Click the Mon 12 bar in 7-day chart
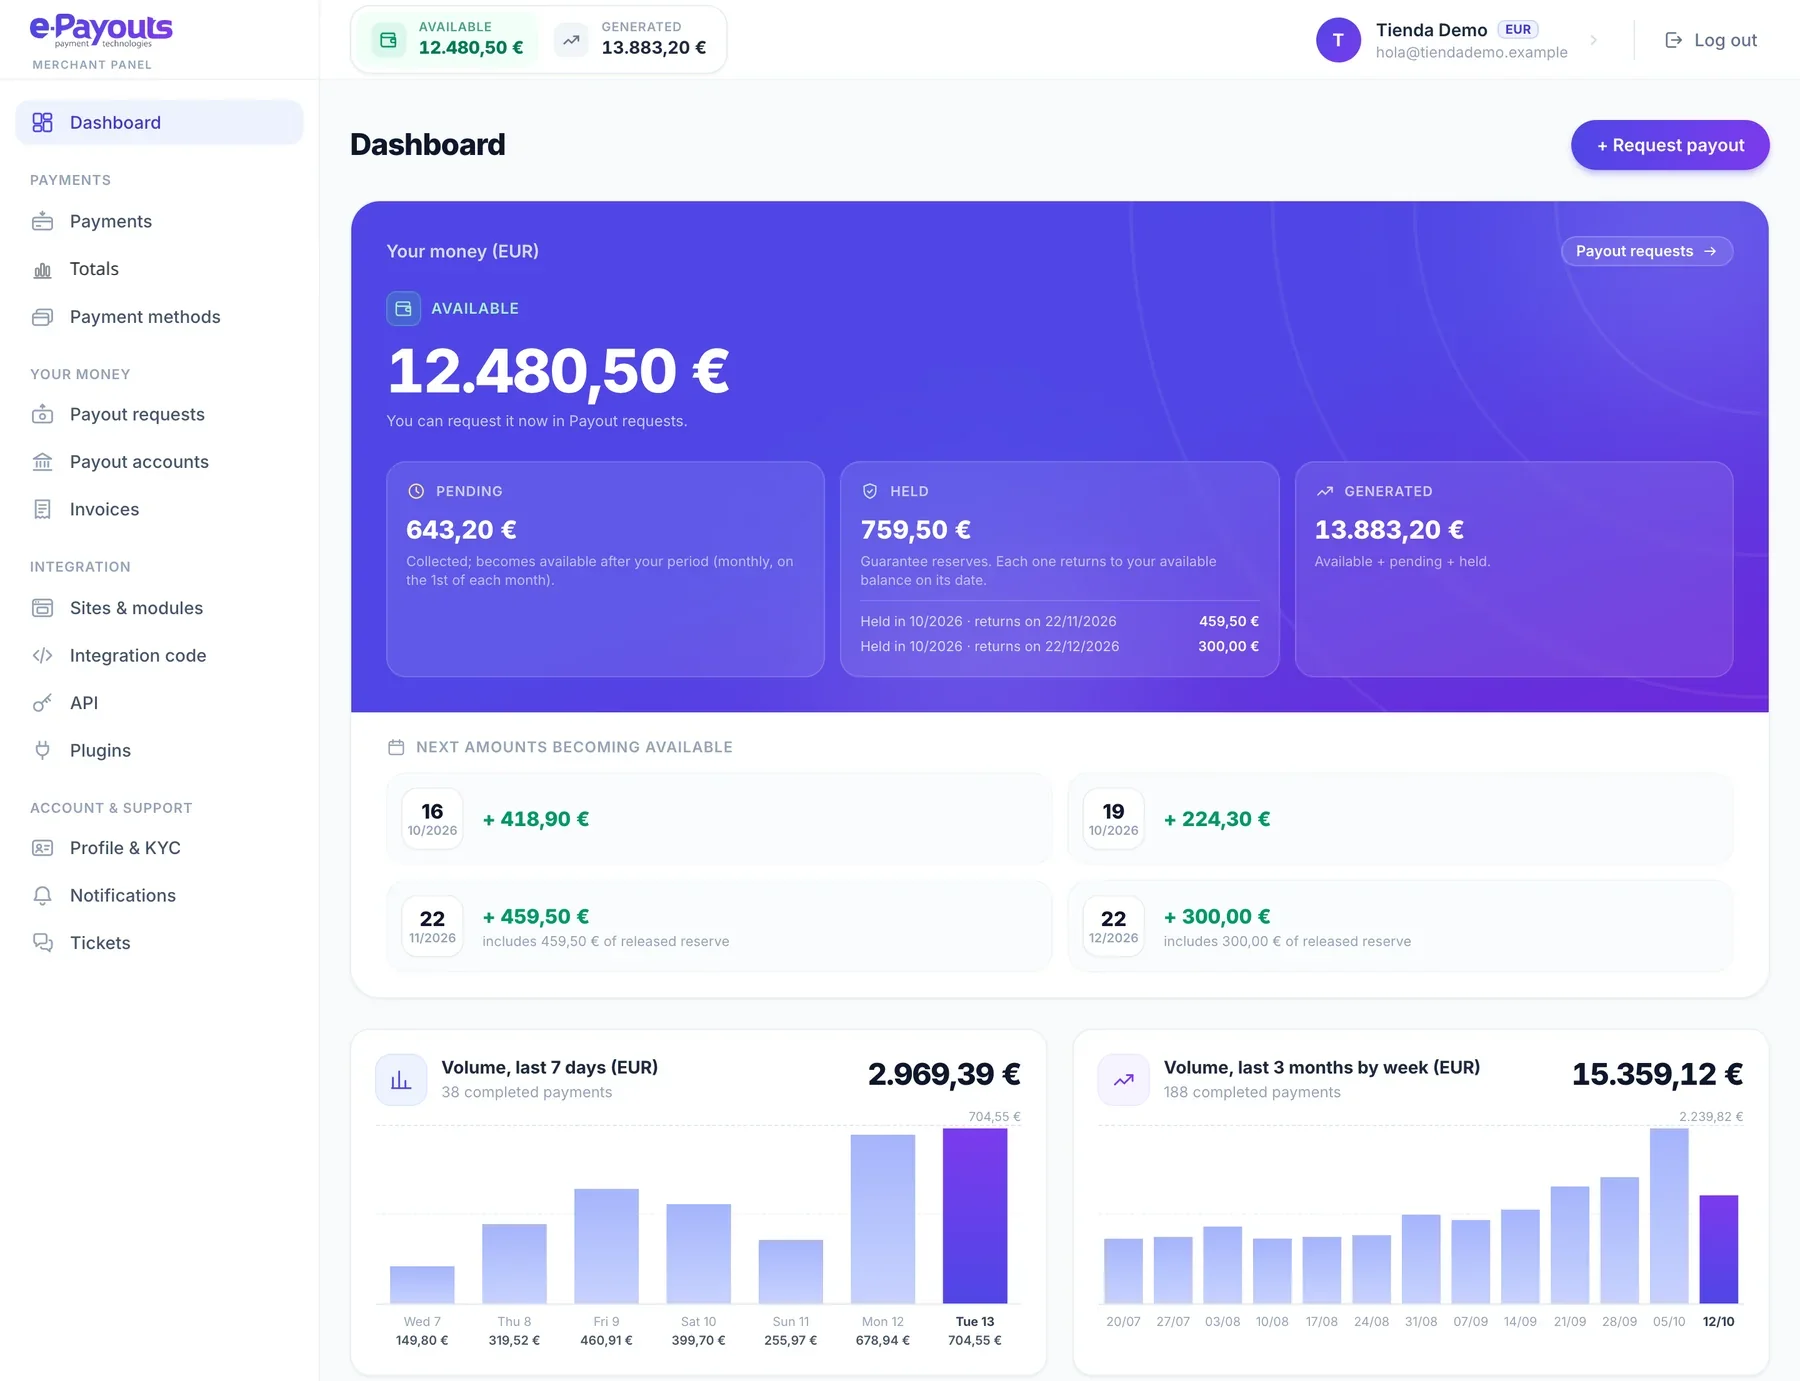 (x=883, y=1219)
